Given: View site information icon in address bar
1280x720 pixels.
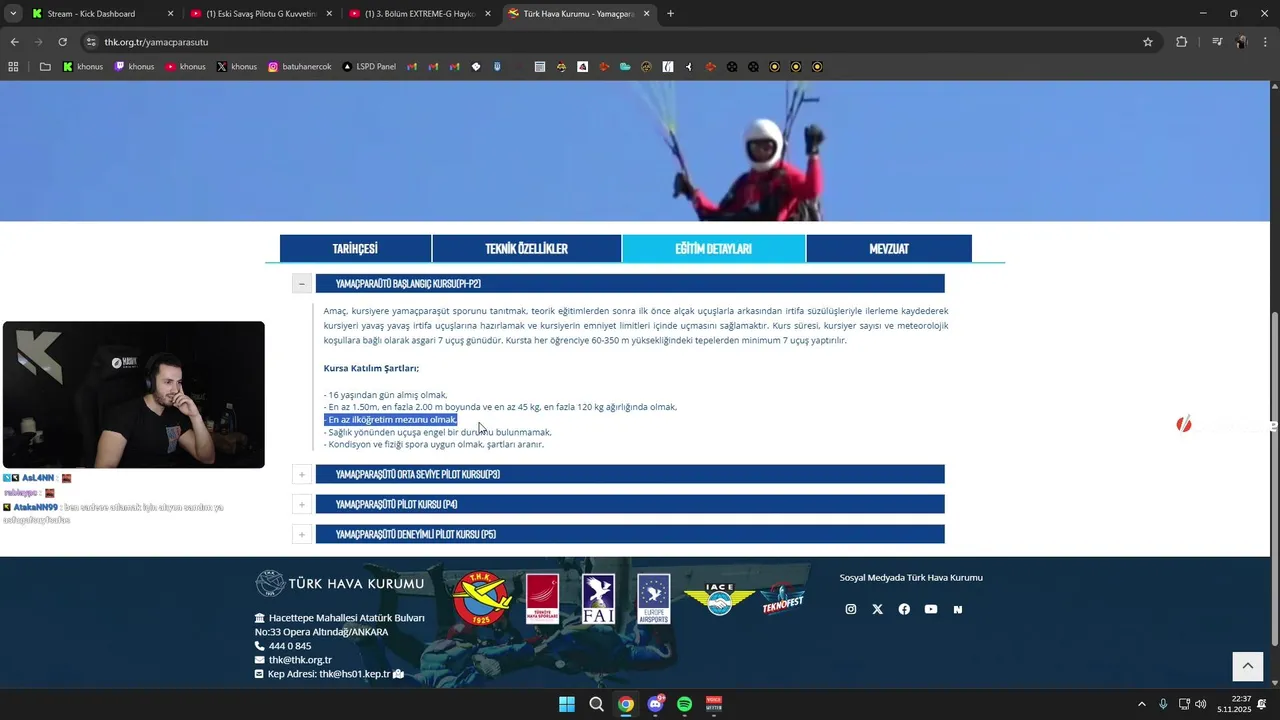Looking at the screenshot, I should [x=91, y=42].
